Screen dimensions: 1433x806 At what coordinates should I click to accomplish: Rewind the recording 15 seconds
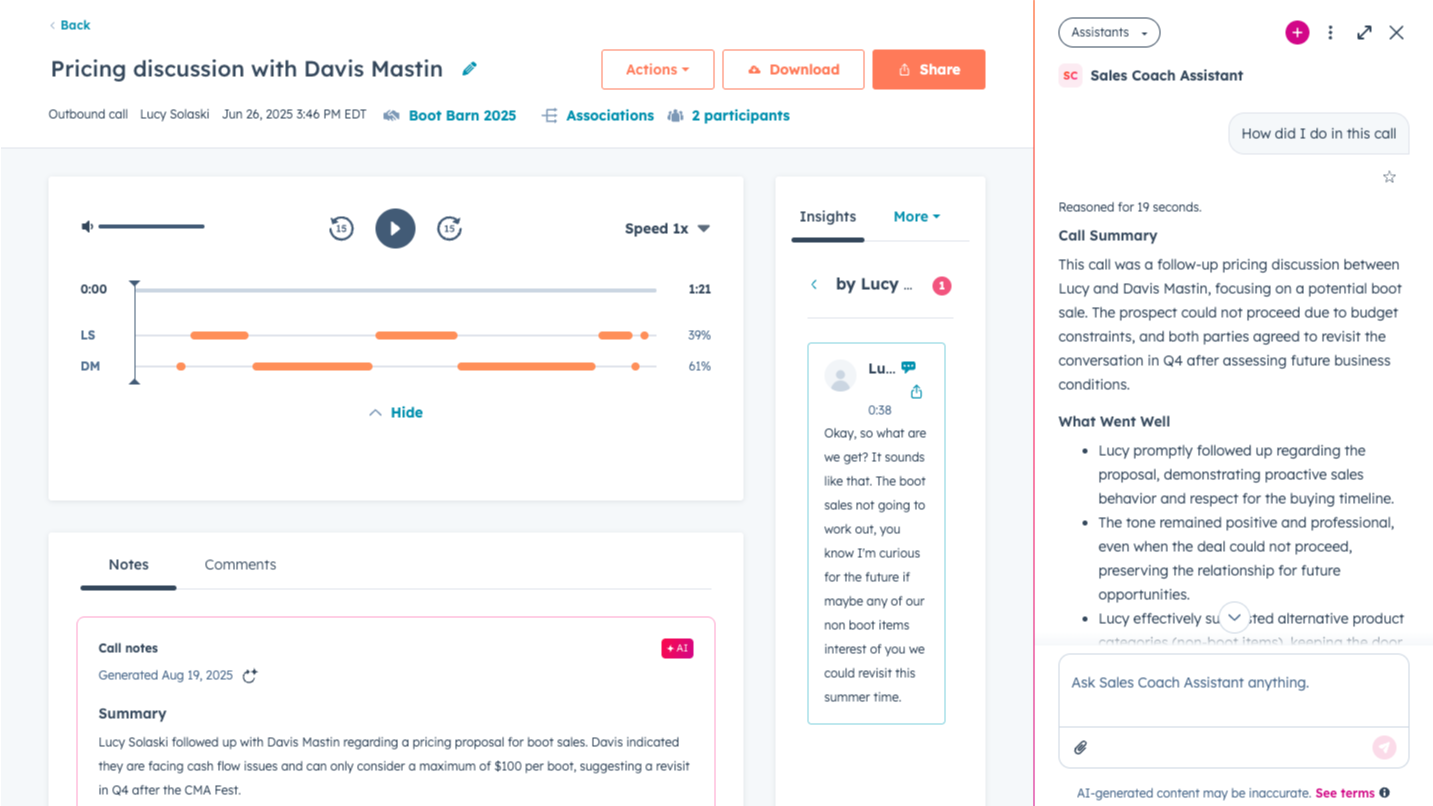pos(340,228)
